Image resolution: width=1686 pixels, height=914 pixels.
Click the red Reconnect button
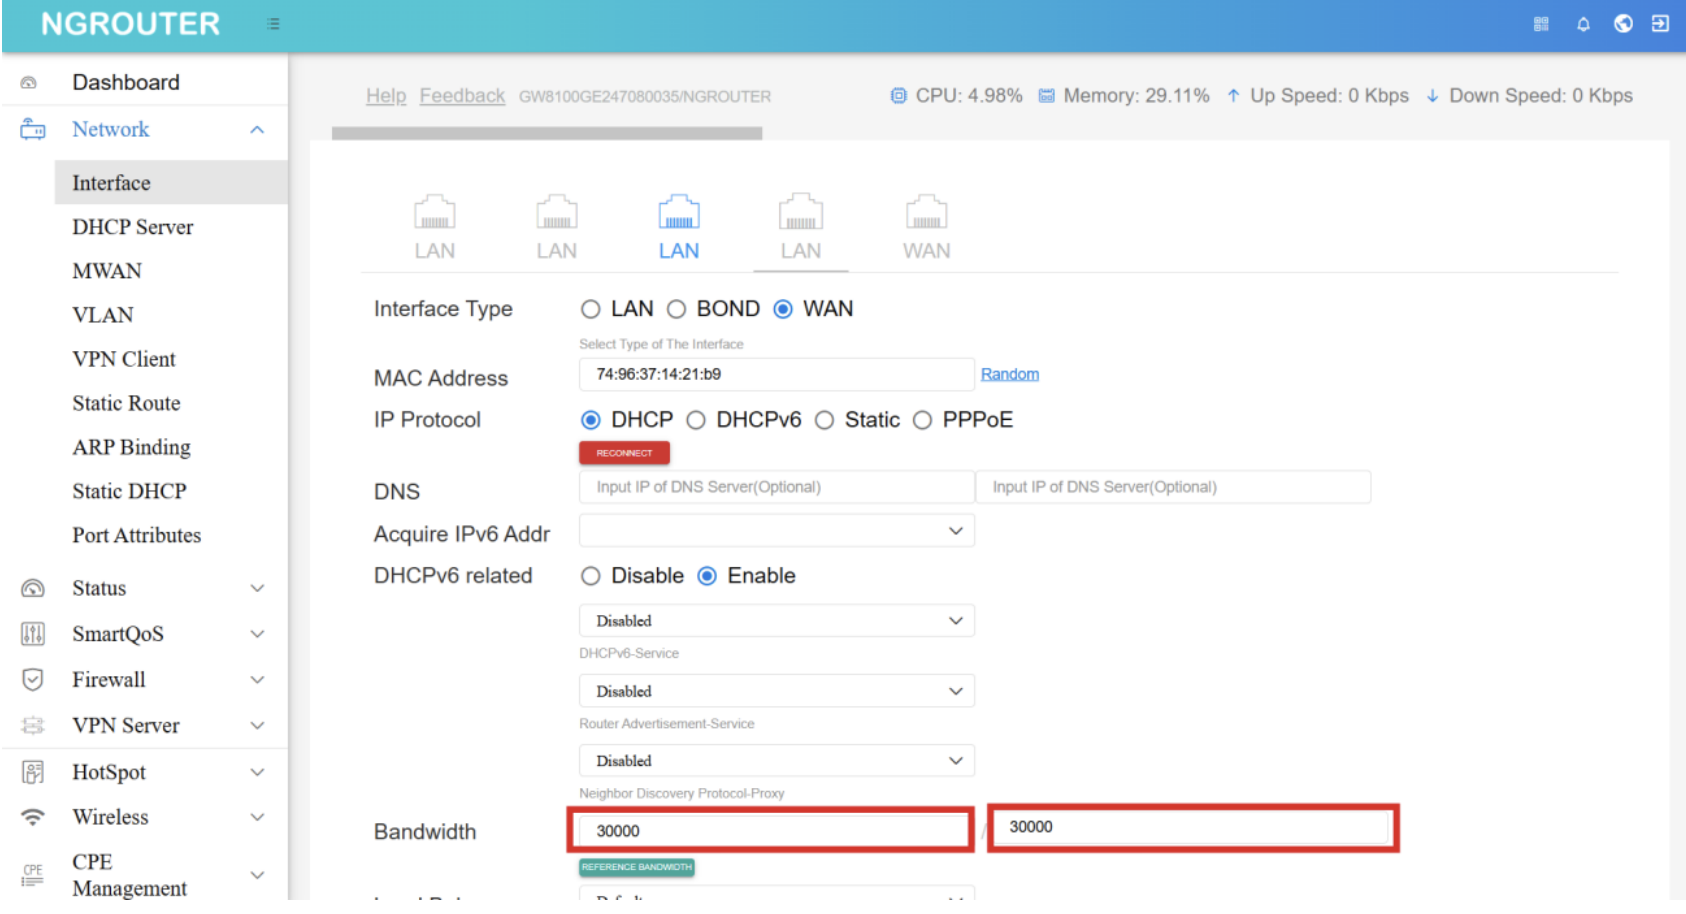pyautogui.click(x=624, y=453)
